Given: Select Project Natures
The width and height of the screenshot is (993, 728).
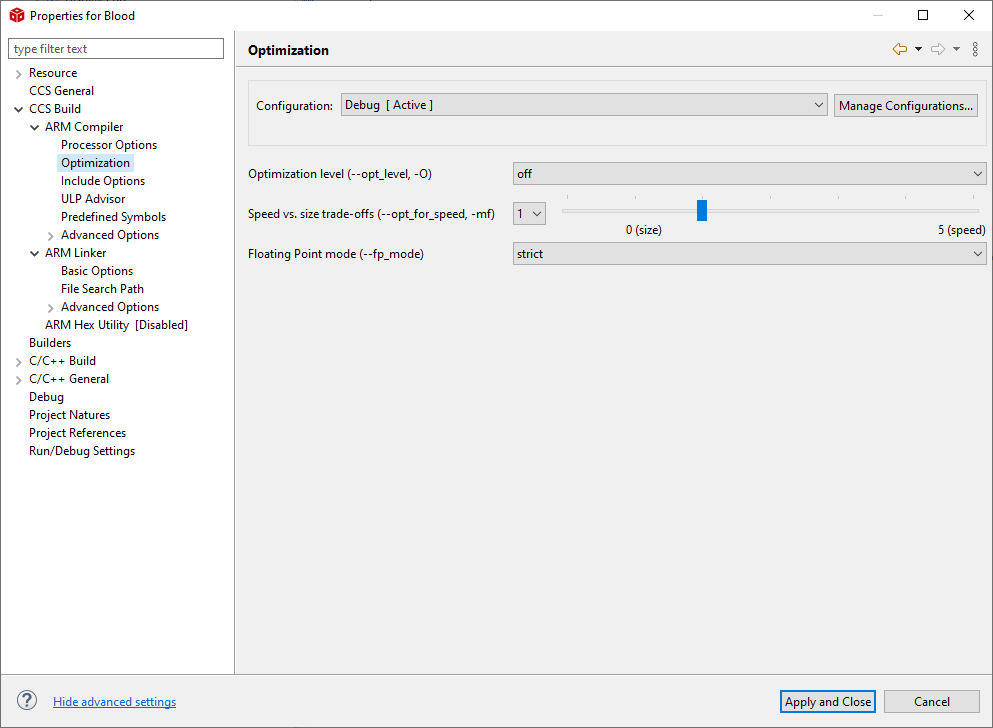Looking at the screenshot, I should pyautogui.click(x=70, y=415).
